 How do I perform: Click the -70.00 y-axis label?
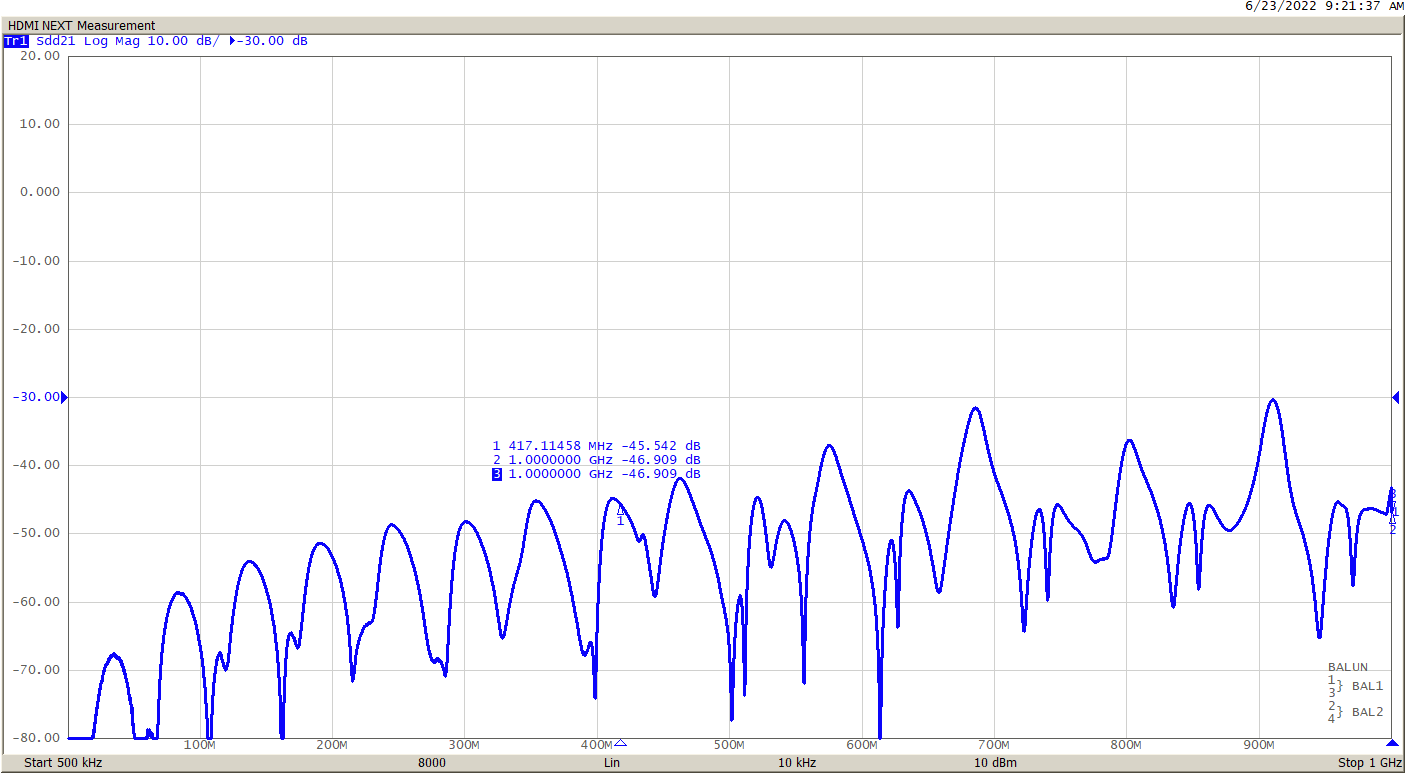pyautogui.click(x=36, y=670)
